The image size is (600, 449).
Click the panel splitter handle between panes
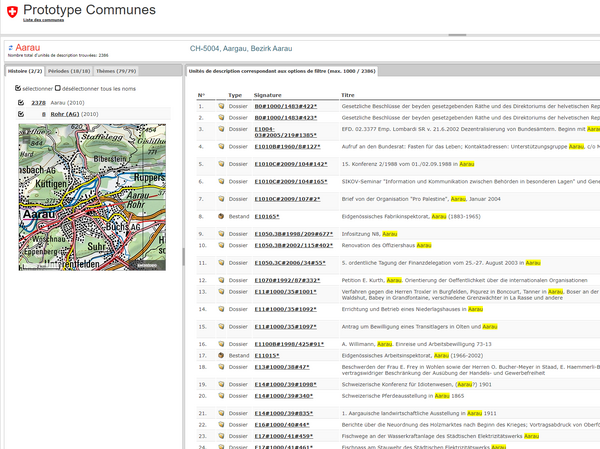tap(183, 256)
